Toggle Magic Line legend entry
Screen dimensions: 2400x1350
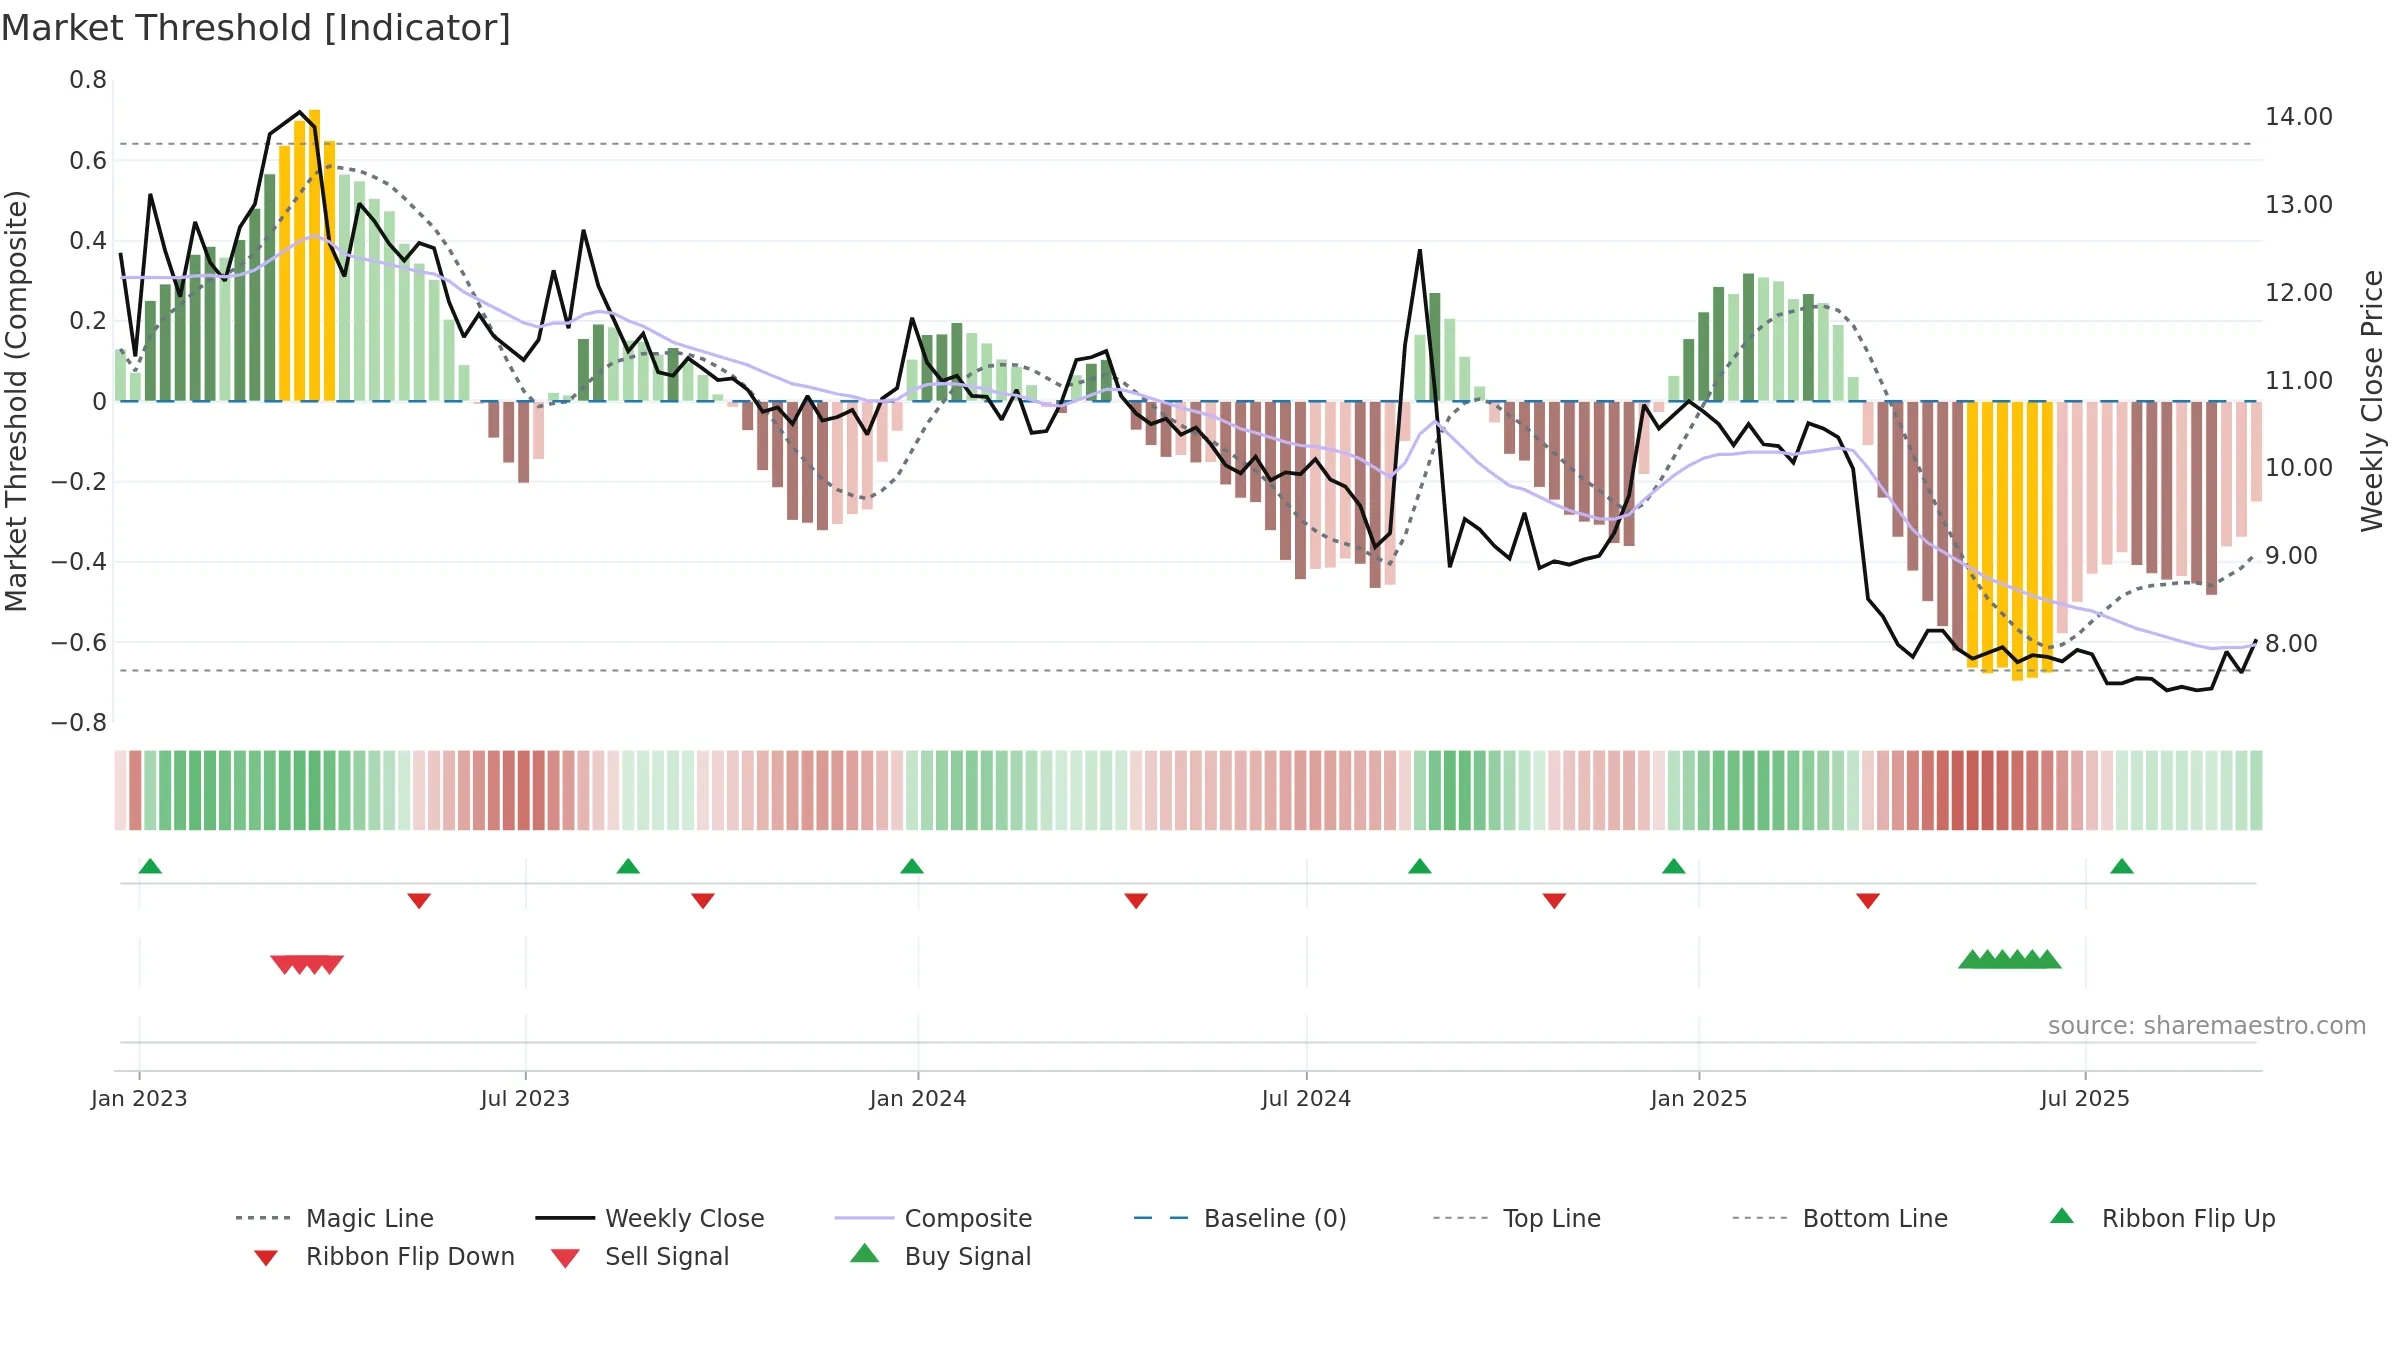[x=335, y=1218]
